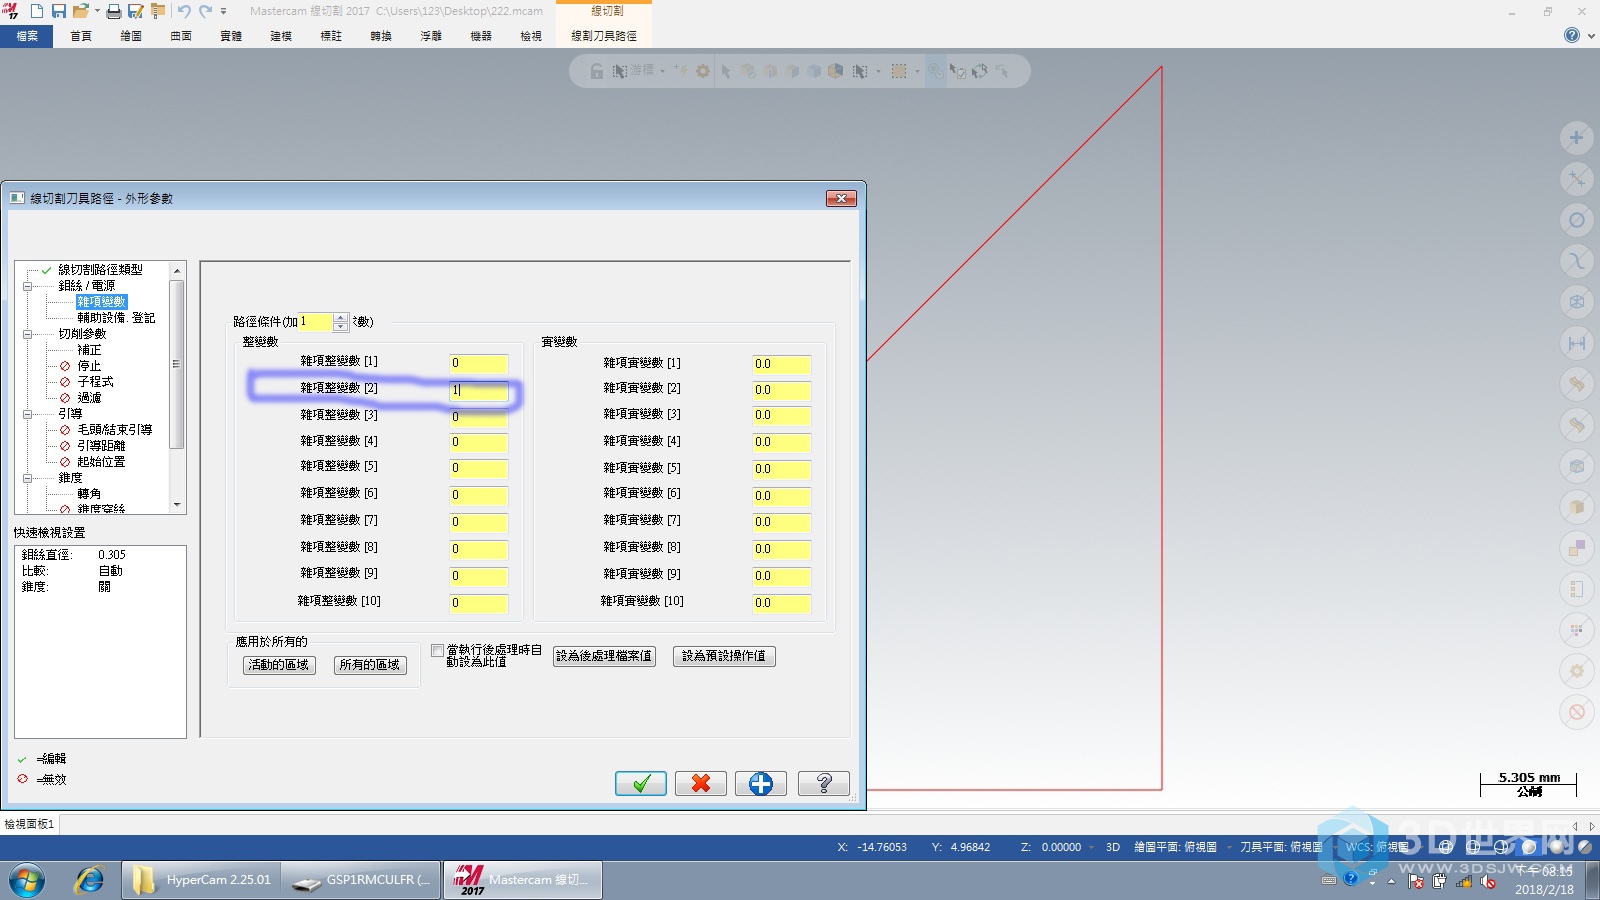Select 補正 in the parameter tree

point(89,350)
